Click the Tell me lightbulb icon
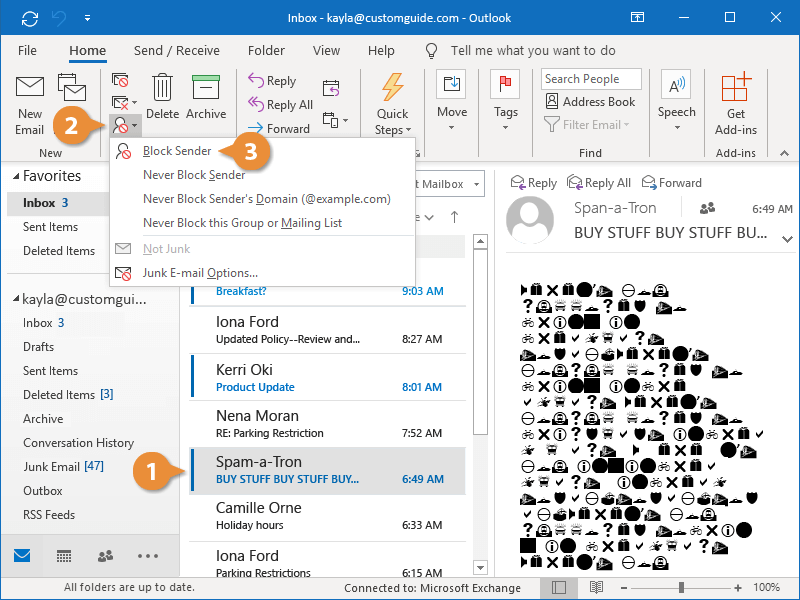 (x=431, y=51)
